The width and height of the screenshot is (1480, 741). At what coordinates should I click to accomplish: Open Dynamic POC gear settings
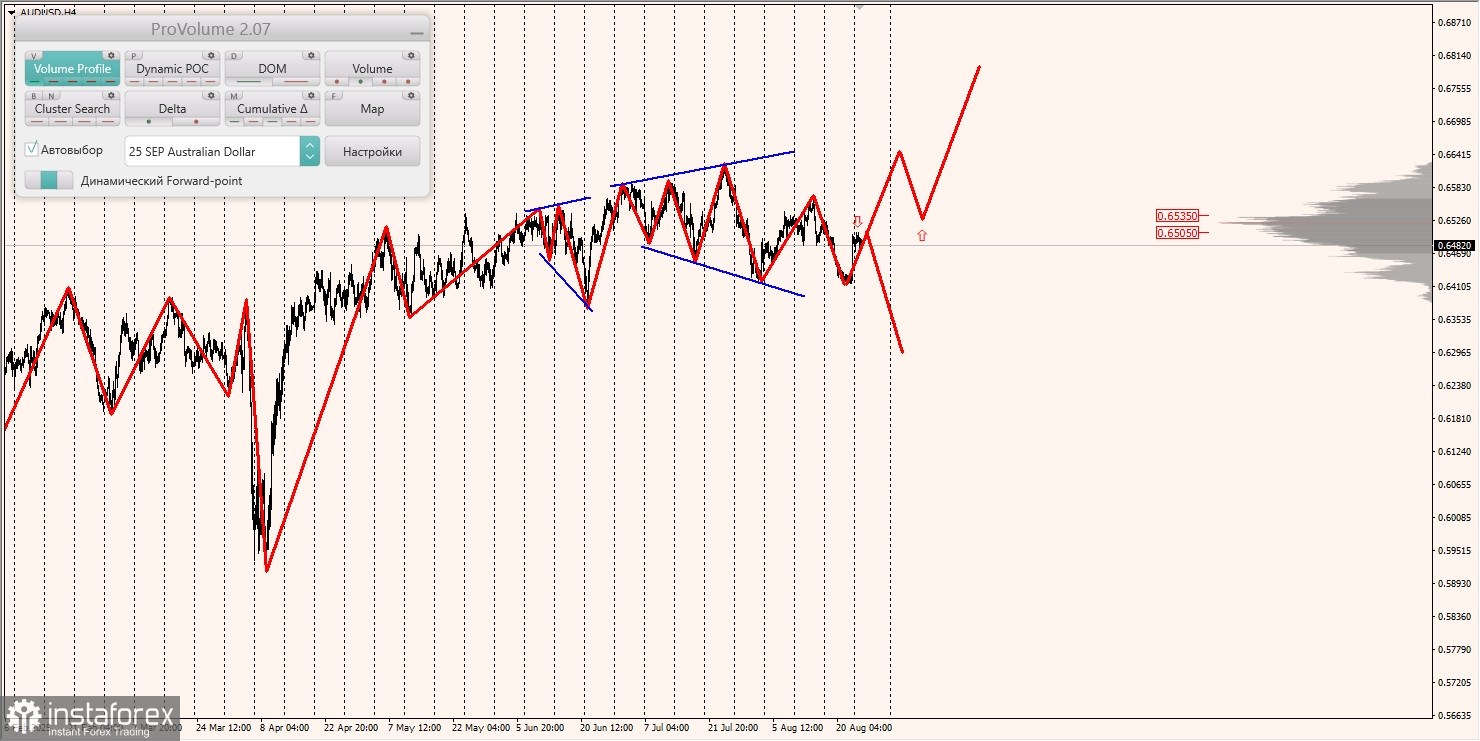[x=211, y=55]
